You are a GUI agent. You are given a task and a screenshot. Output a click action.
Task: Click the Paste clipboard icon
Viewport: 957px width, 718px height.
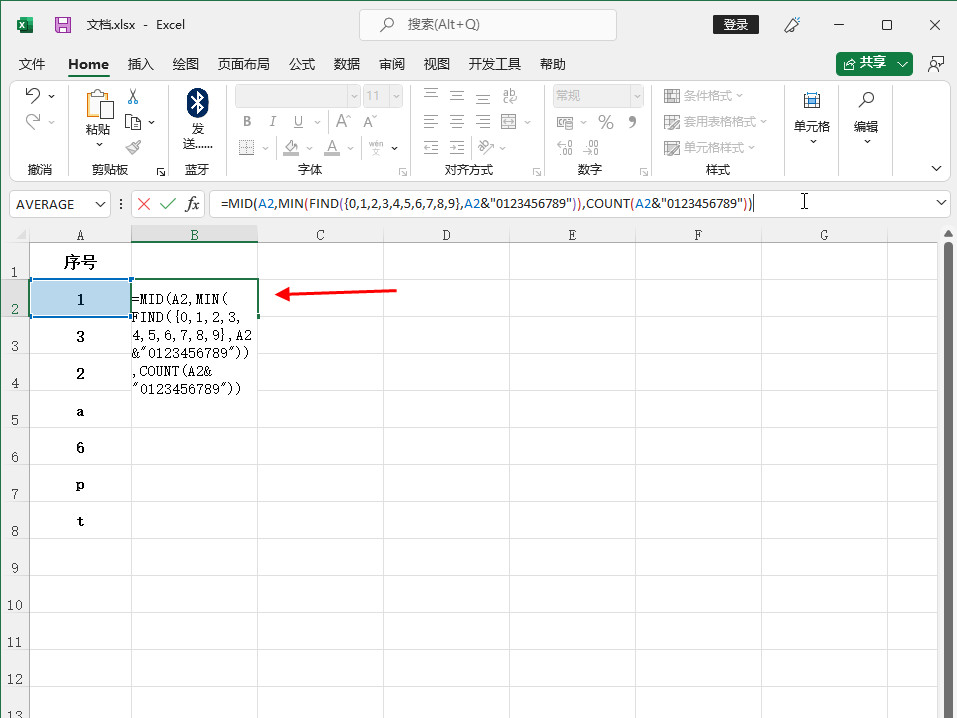point(99,104)
